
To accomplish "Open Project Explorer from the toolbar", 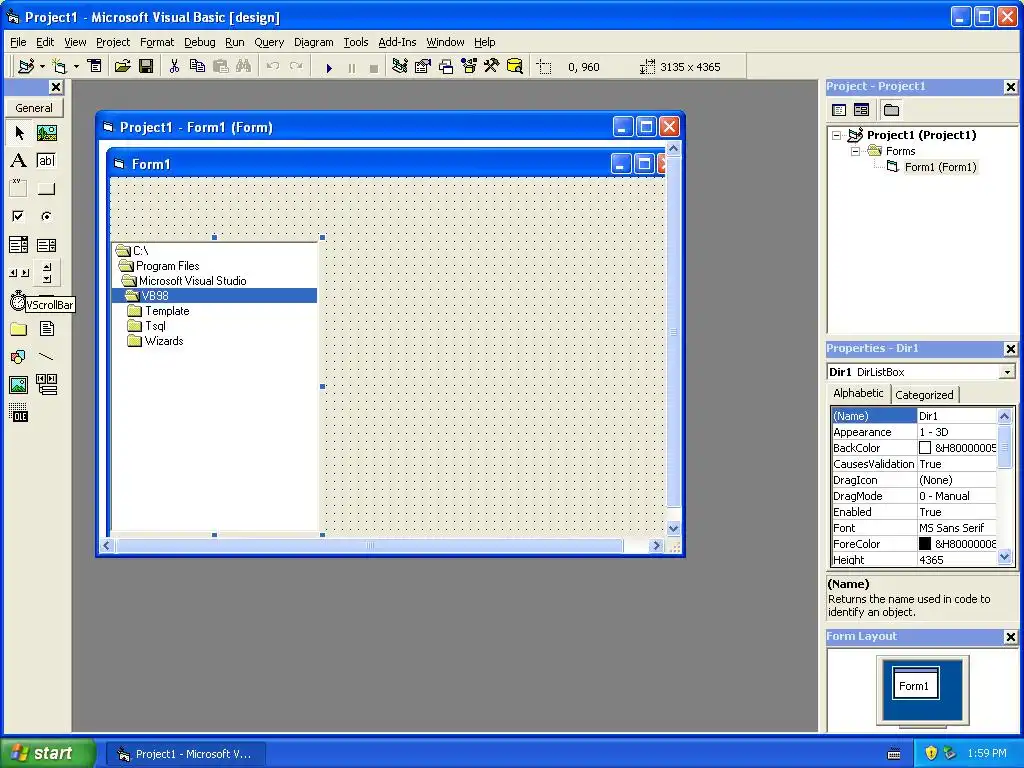I will 400,66.
